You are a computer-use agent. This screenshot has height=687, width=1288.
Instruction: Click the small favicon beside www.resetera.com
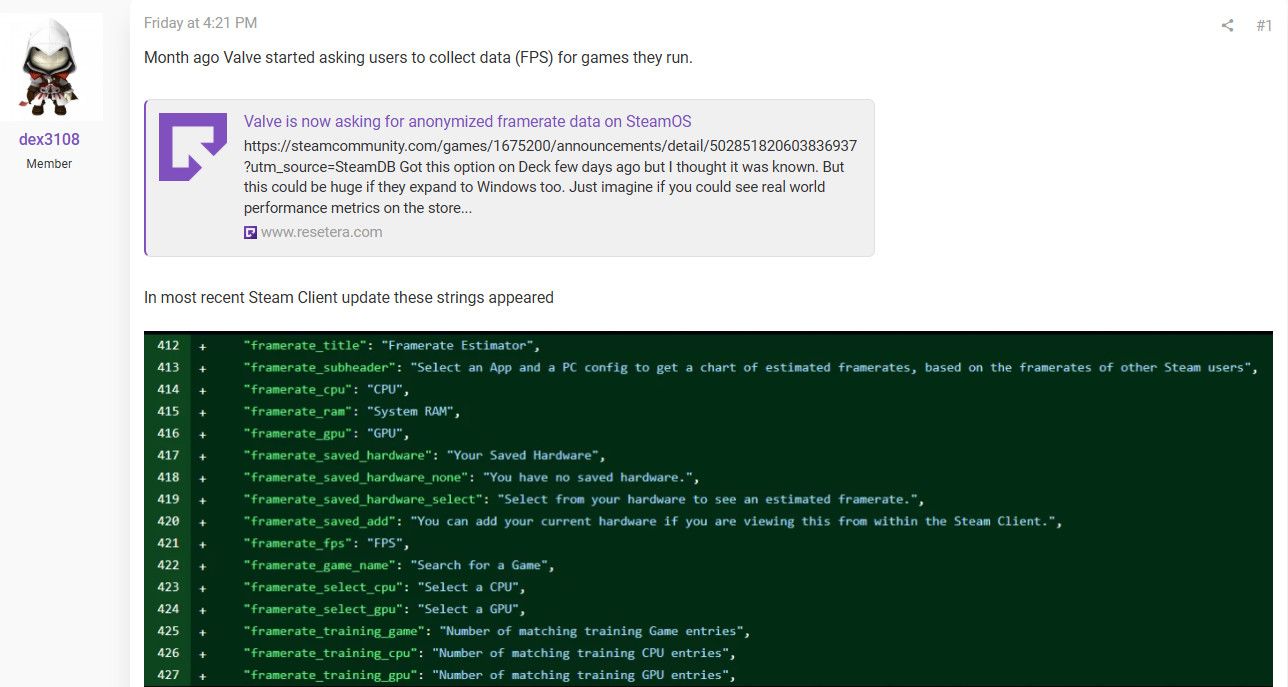pos(250,232)
